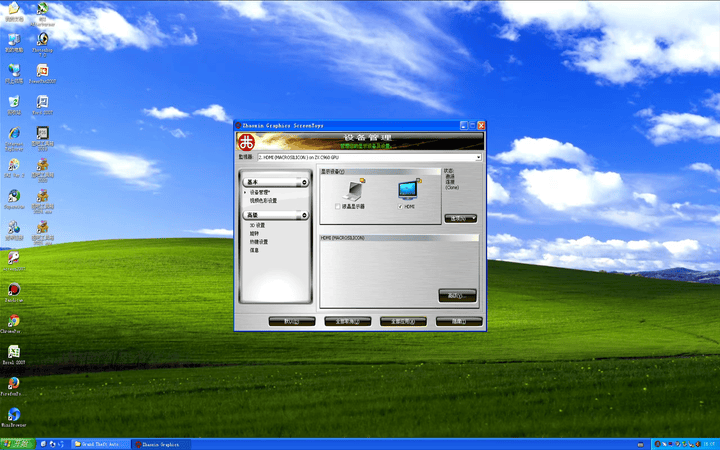The image size is (720, 450).
Task: Launch Internet Explorer from the desktop
Action: coord(14,138)
